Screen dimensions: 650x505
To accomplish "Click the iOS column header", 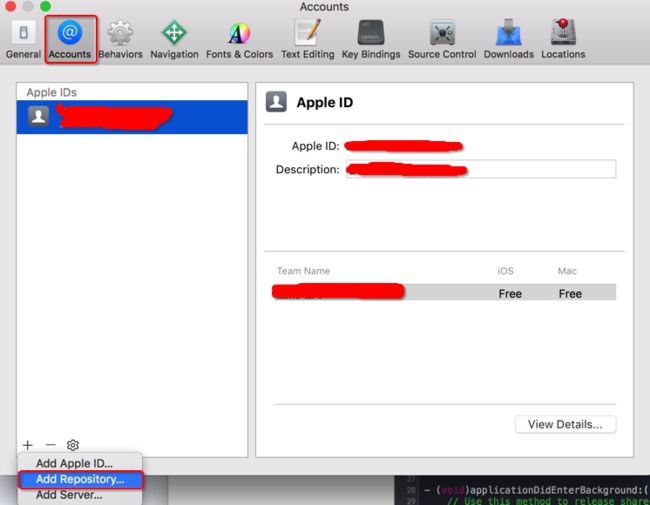I will (505, 271).
